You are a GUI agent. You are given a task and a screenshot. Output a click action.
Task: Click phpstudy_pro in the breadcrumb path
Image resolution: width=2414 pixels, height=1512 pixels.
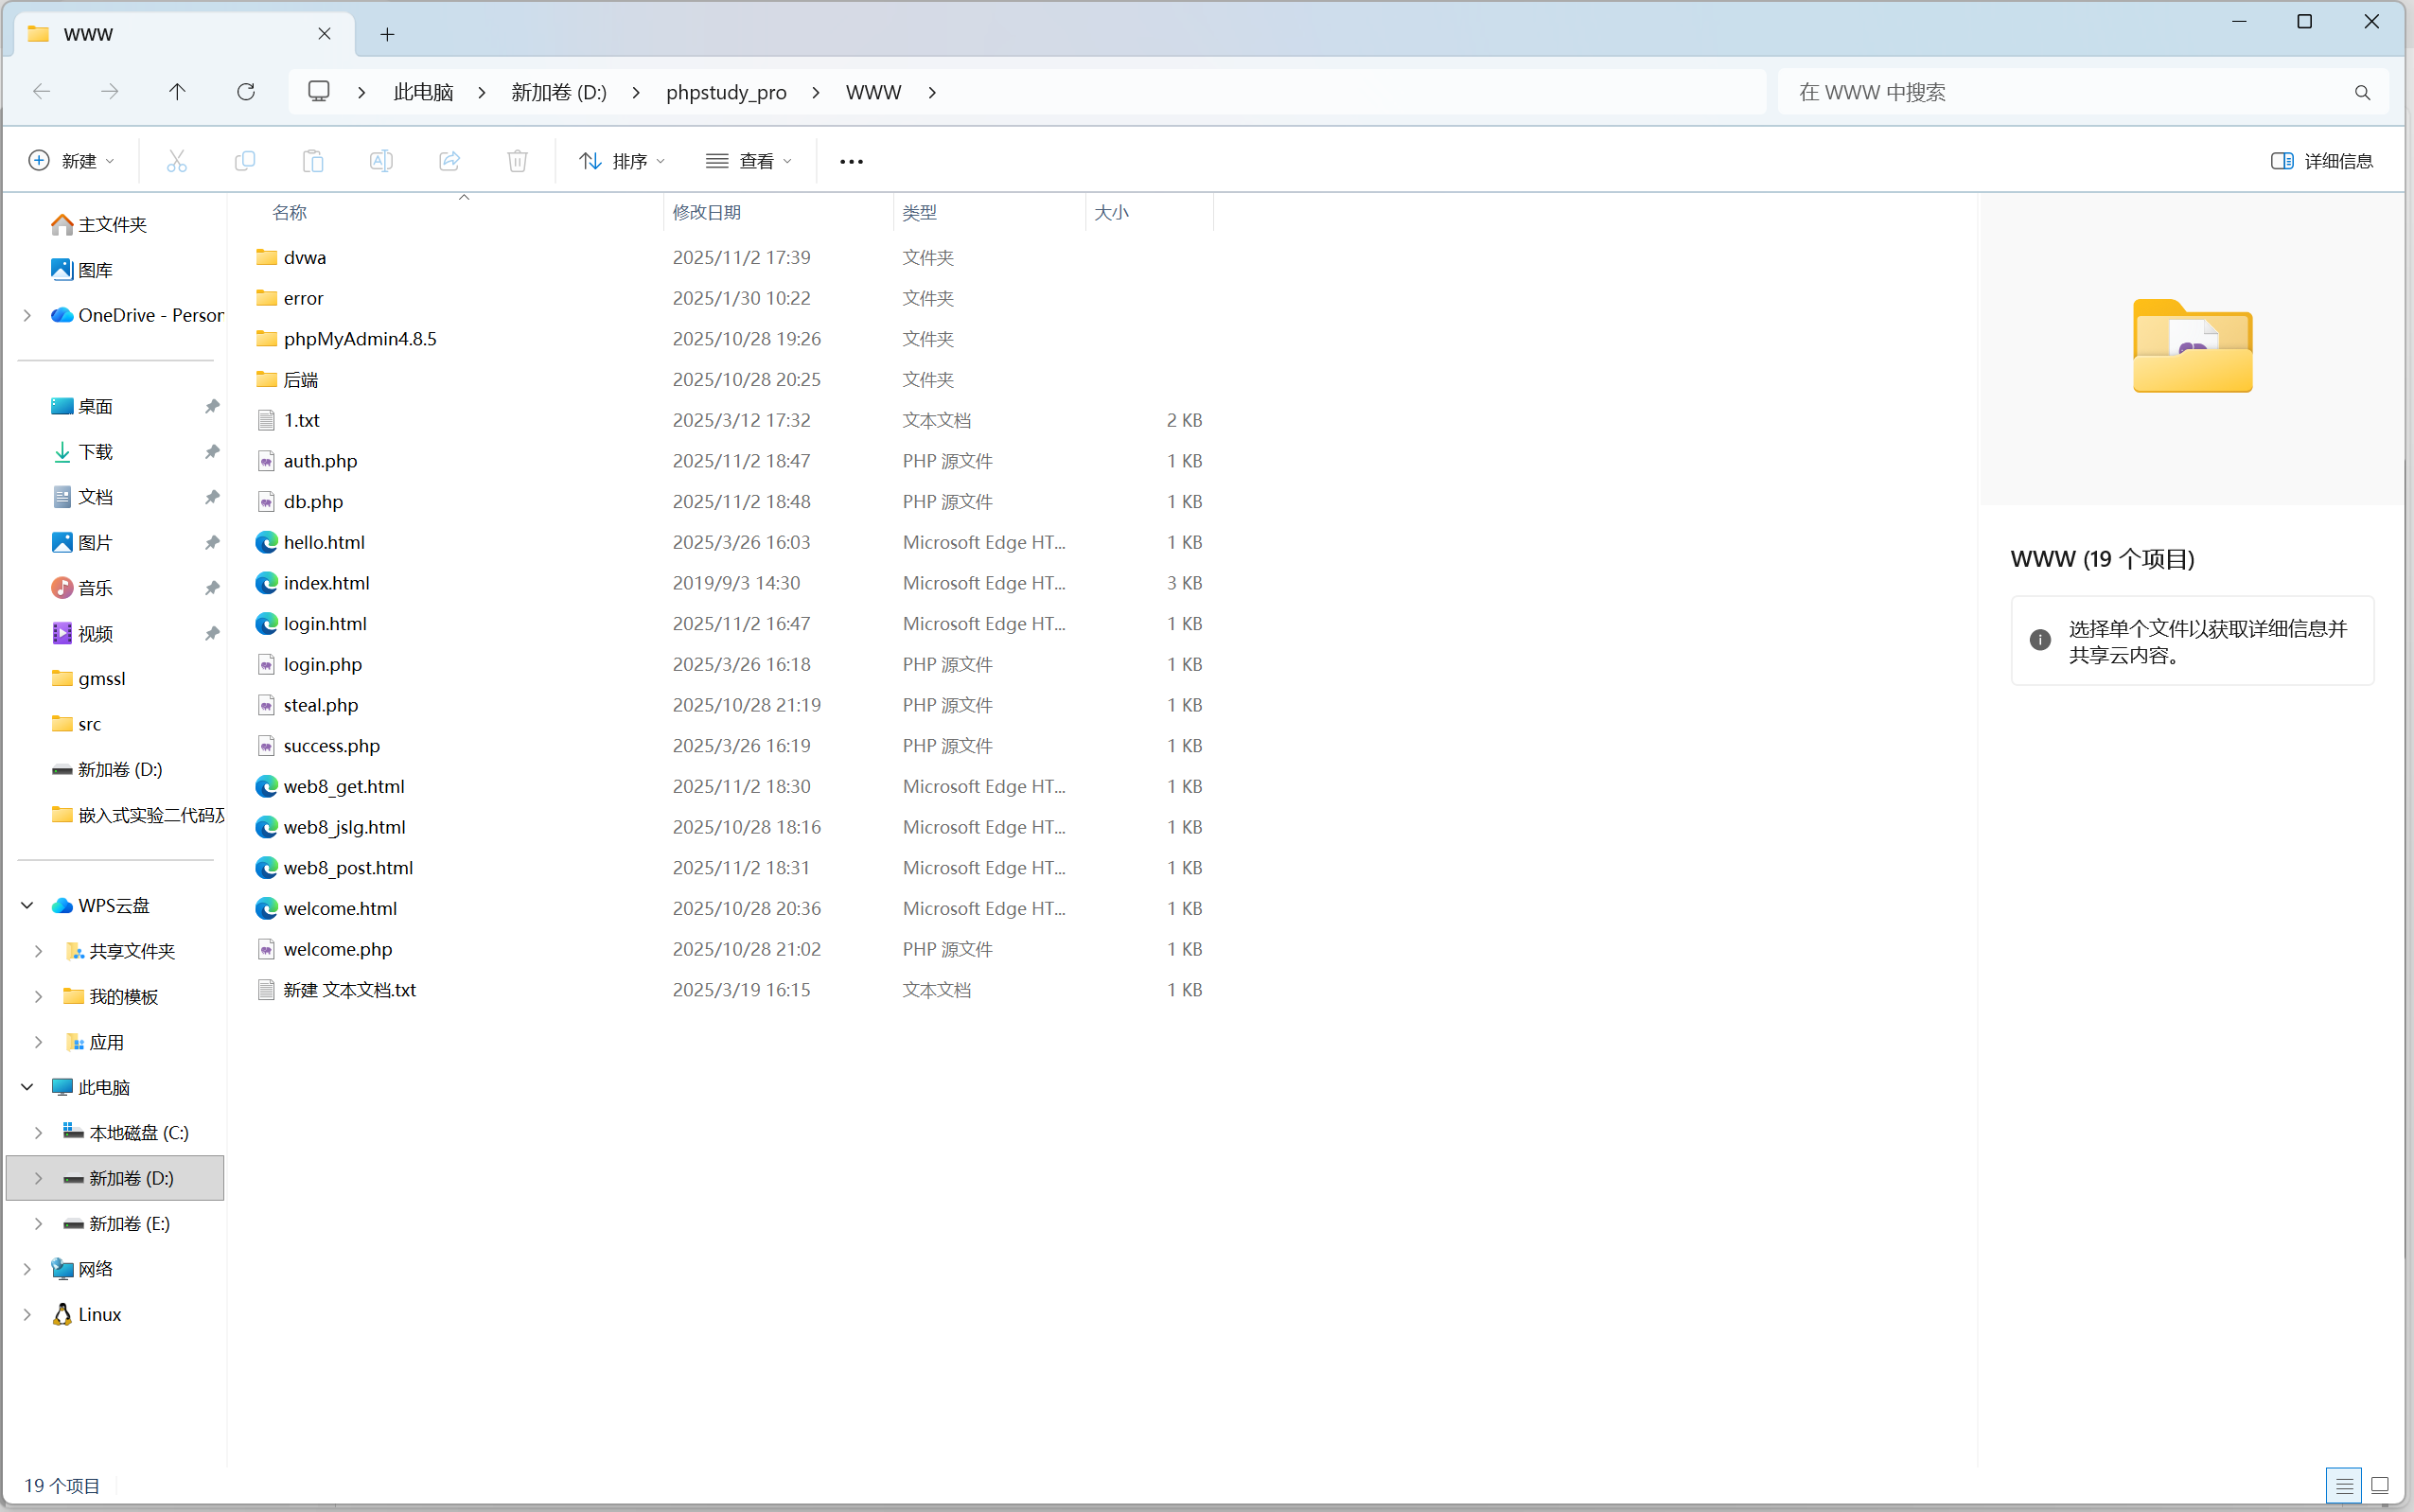(726, 92)
